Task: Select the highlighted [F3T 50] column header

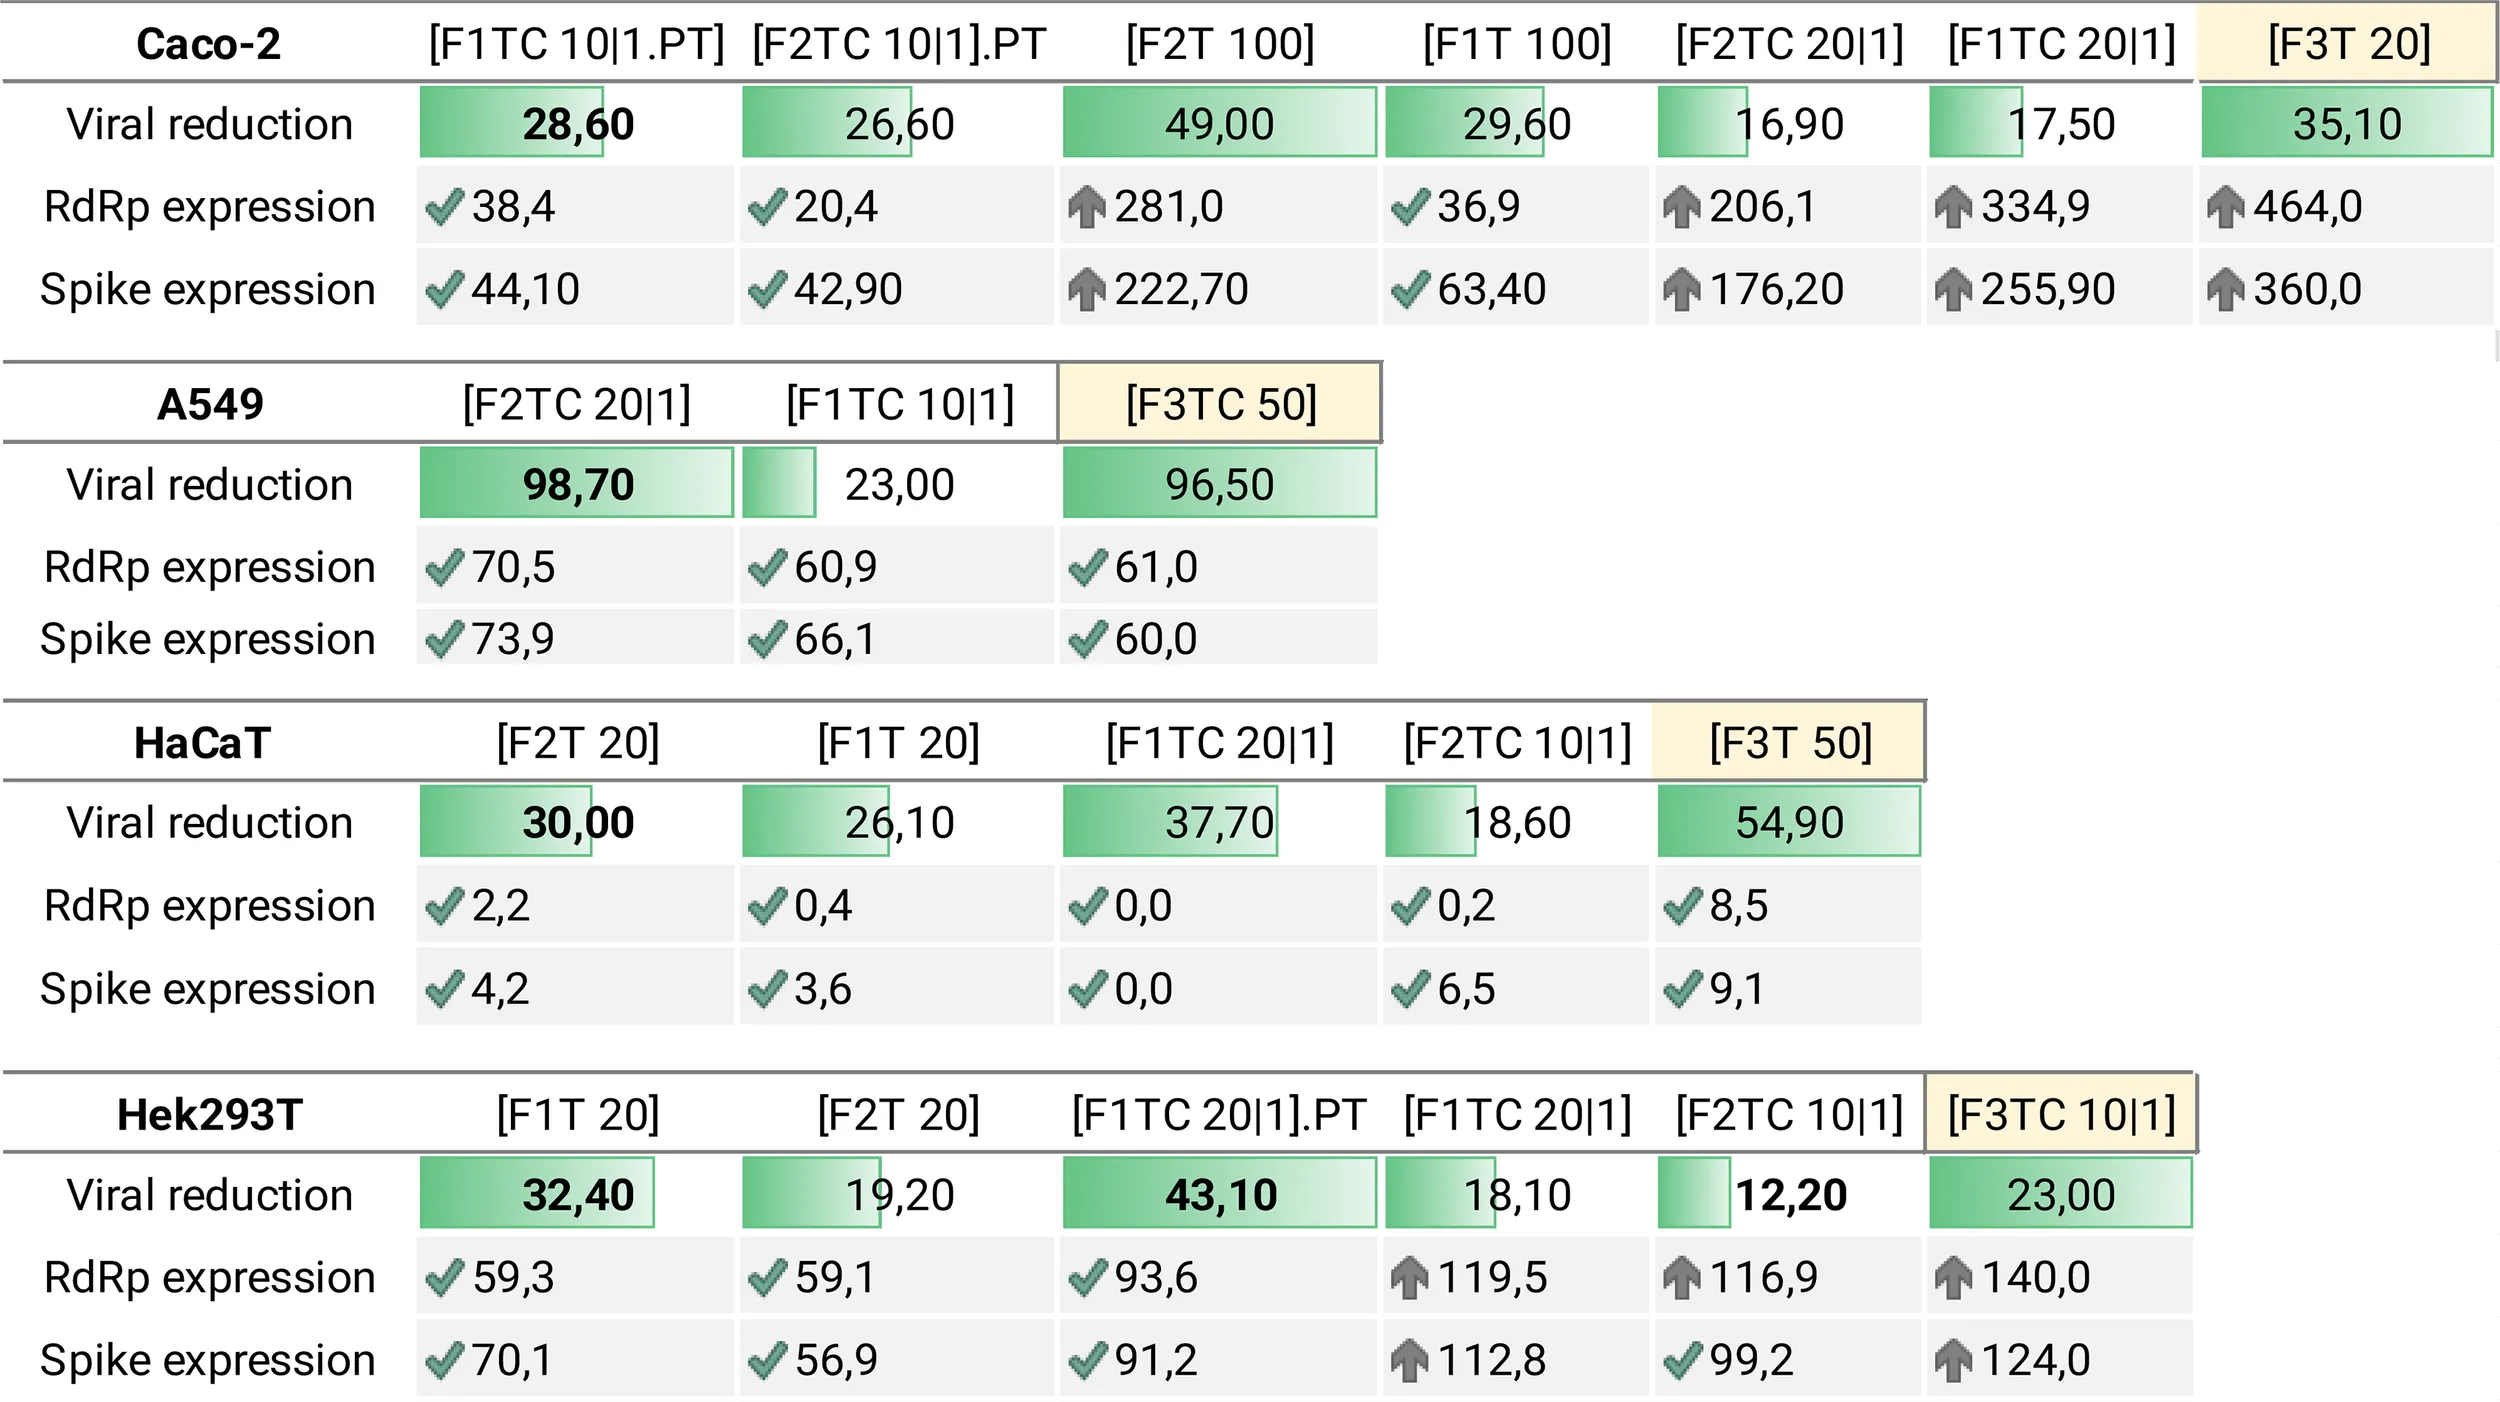Action: pos(1790,743)
